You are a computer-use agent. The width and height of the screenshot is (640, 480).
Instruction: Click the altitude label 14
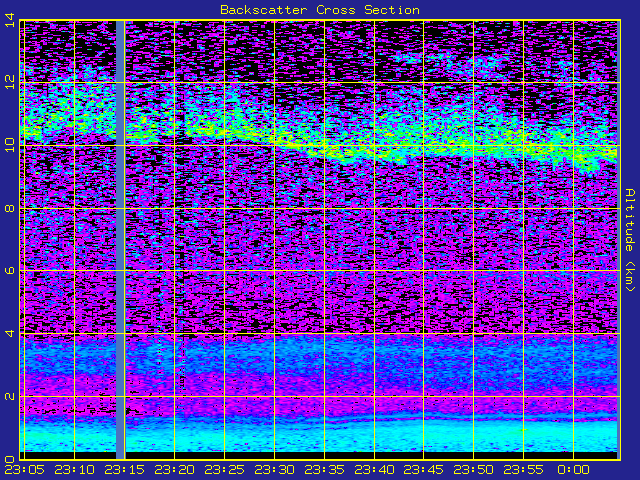point(10,20)
